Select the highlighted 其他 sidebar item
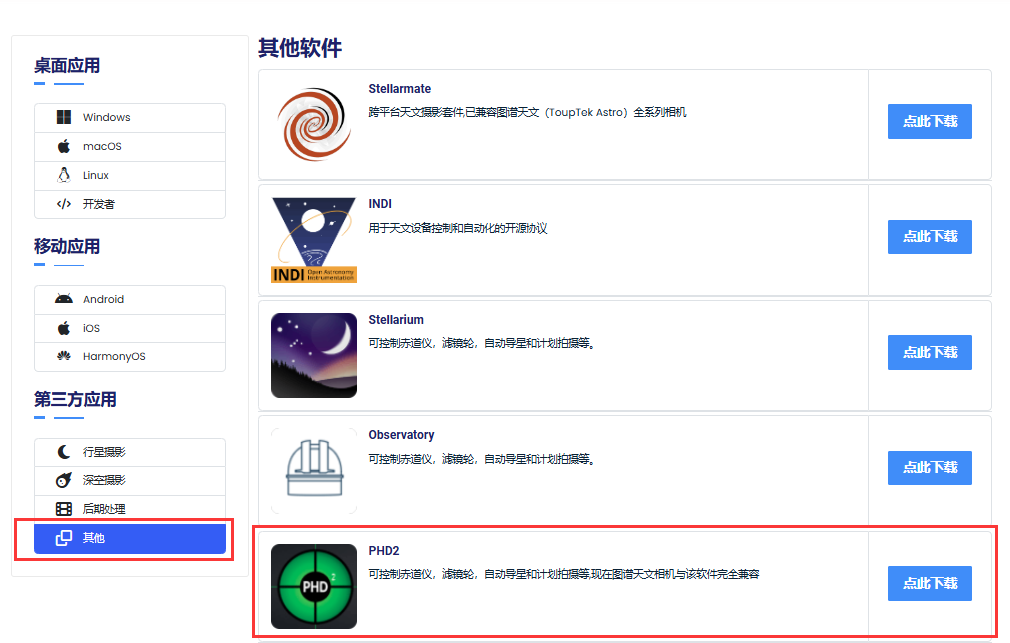The image size is (1010, 643). [130, 539]
